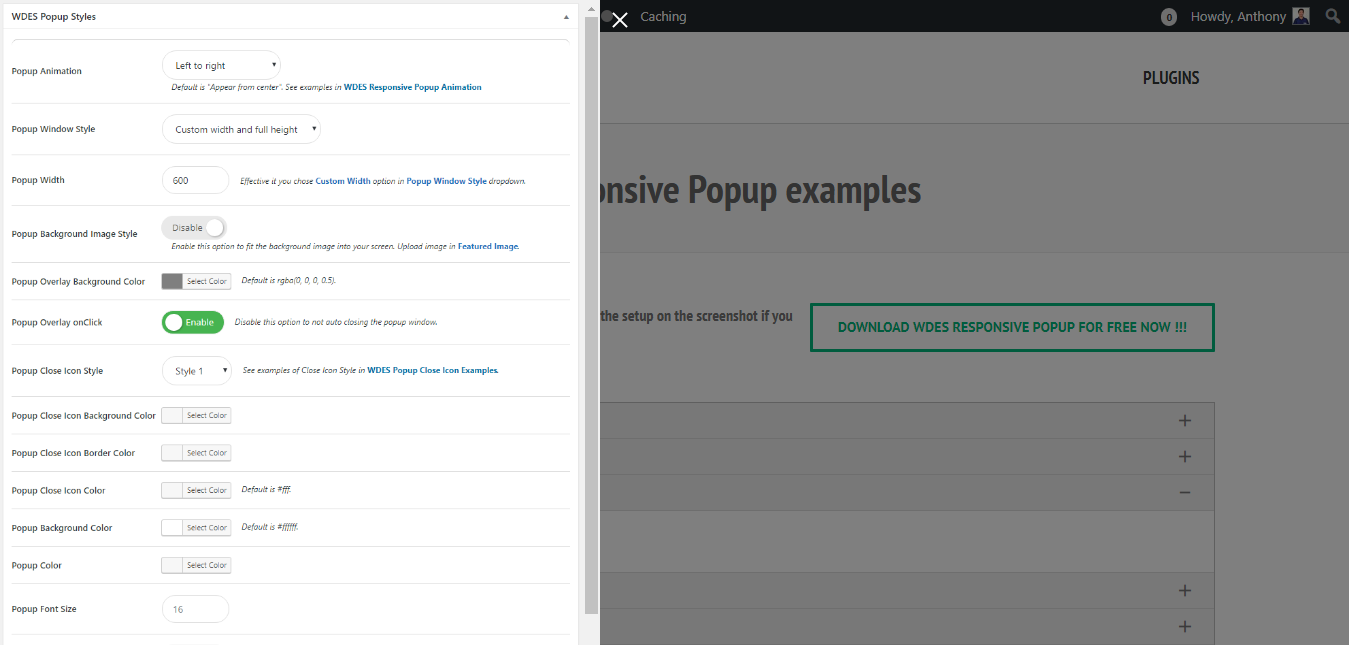This screenshot has width=1349, height=645.
Task: Open the PLUGINS navigation item
Action: 1171,78
